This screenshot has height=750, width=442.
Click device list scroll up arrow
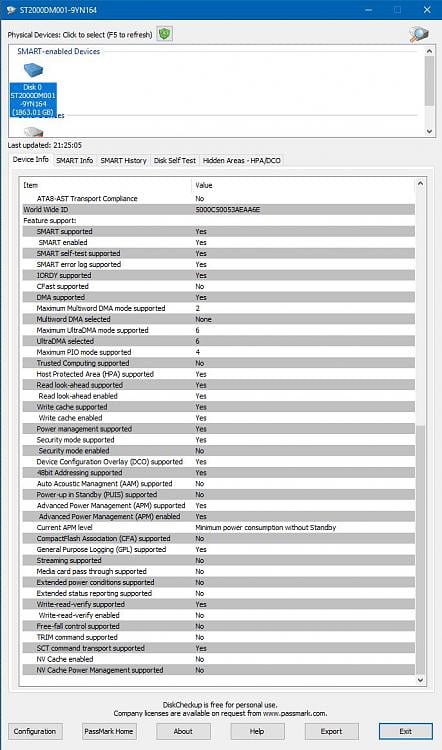pyautogui.click(x=429, y=51)
